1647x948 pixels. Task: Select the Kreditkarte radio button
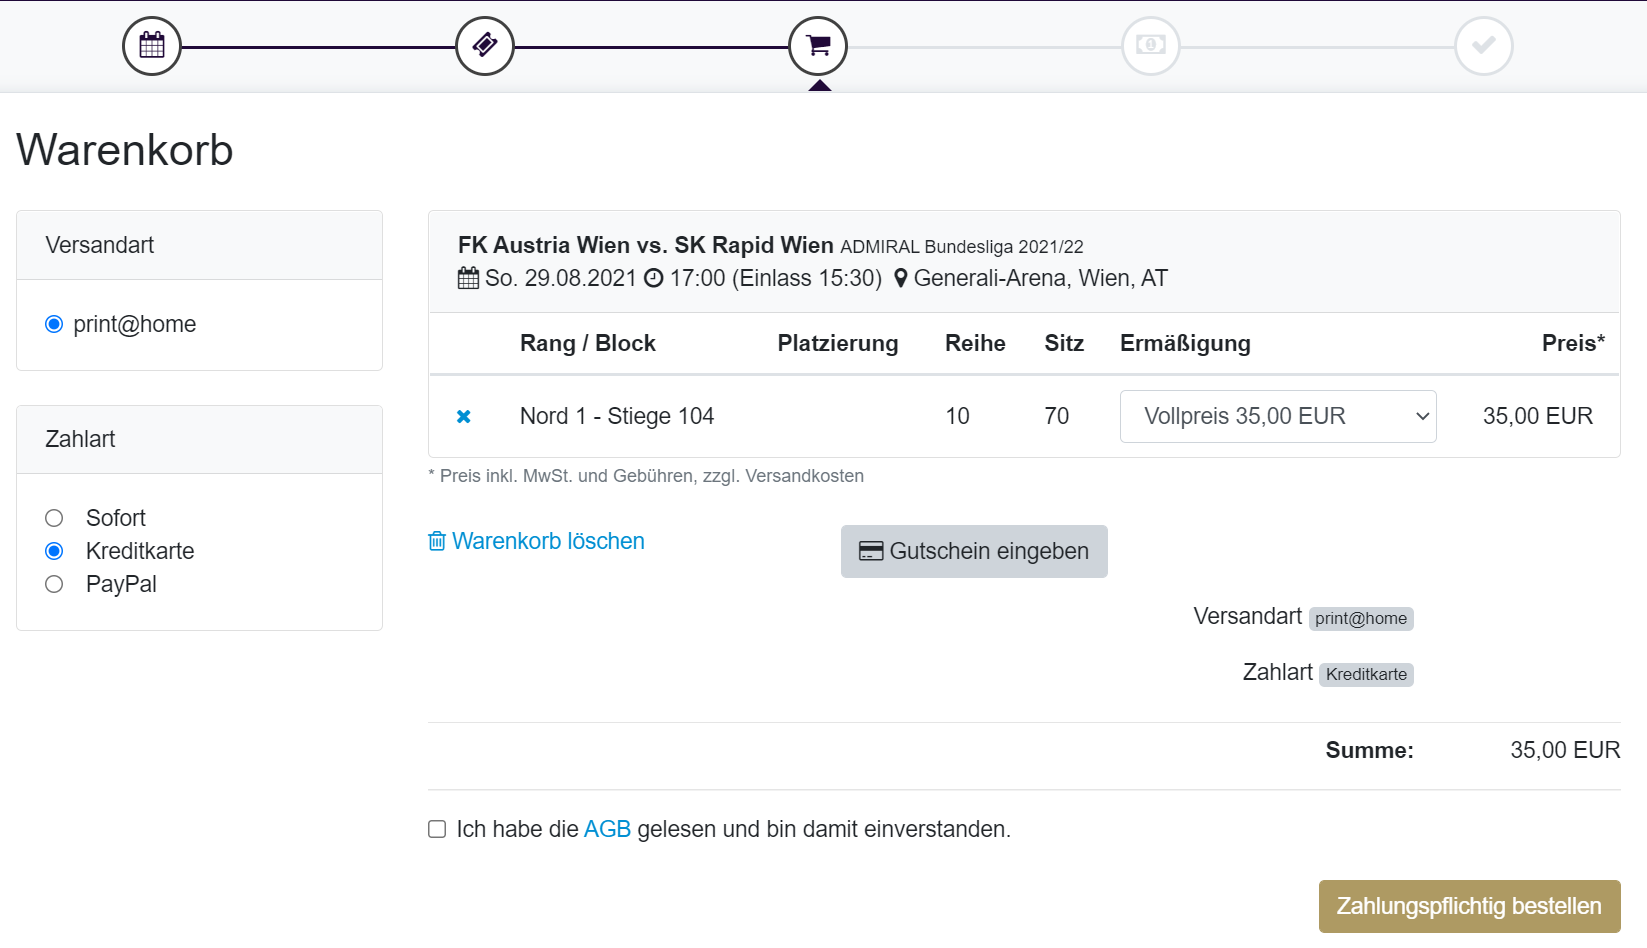tap(54, 551)
